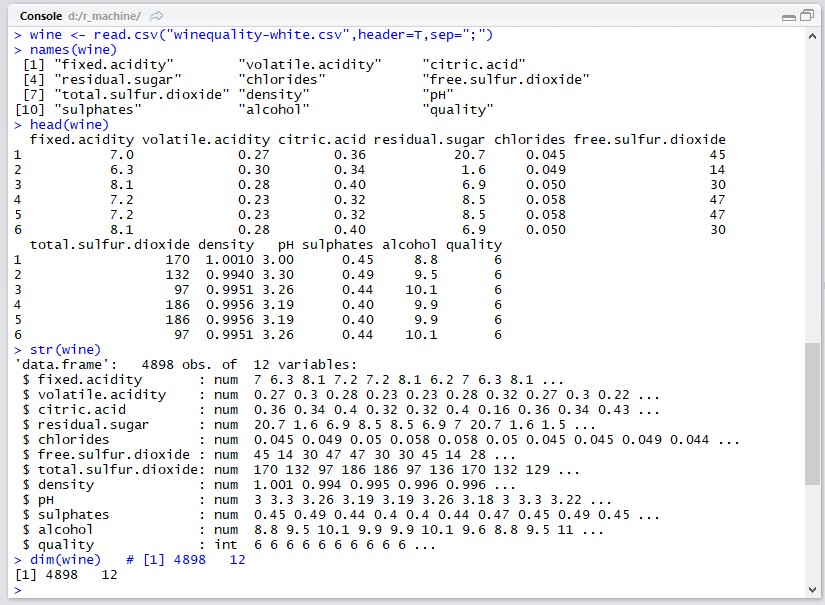Click the "volatile.acidity" name in names output

[x=310, y=65]
